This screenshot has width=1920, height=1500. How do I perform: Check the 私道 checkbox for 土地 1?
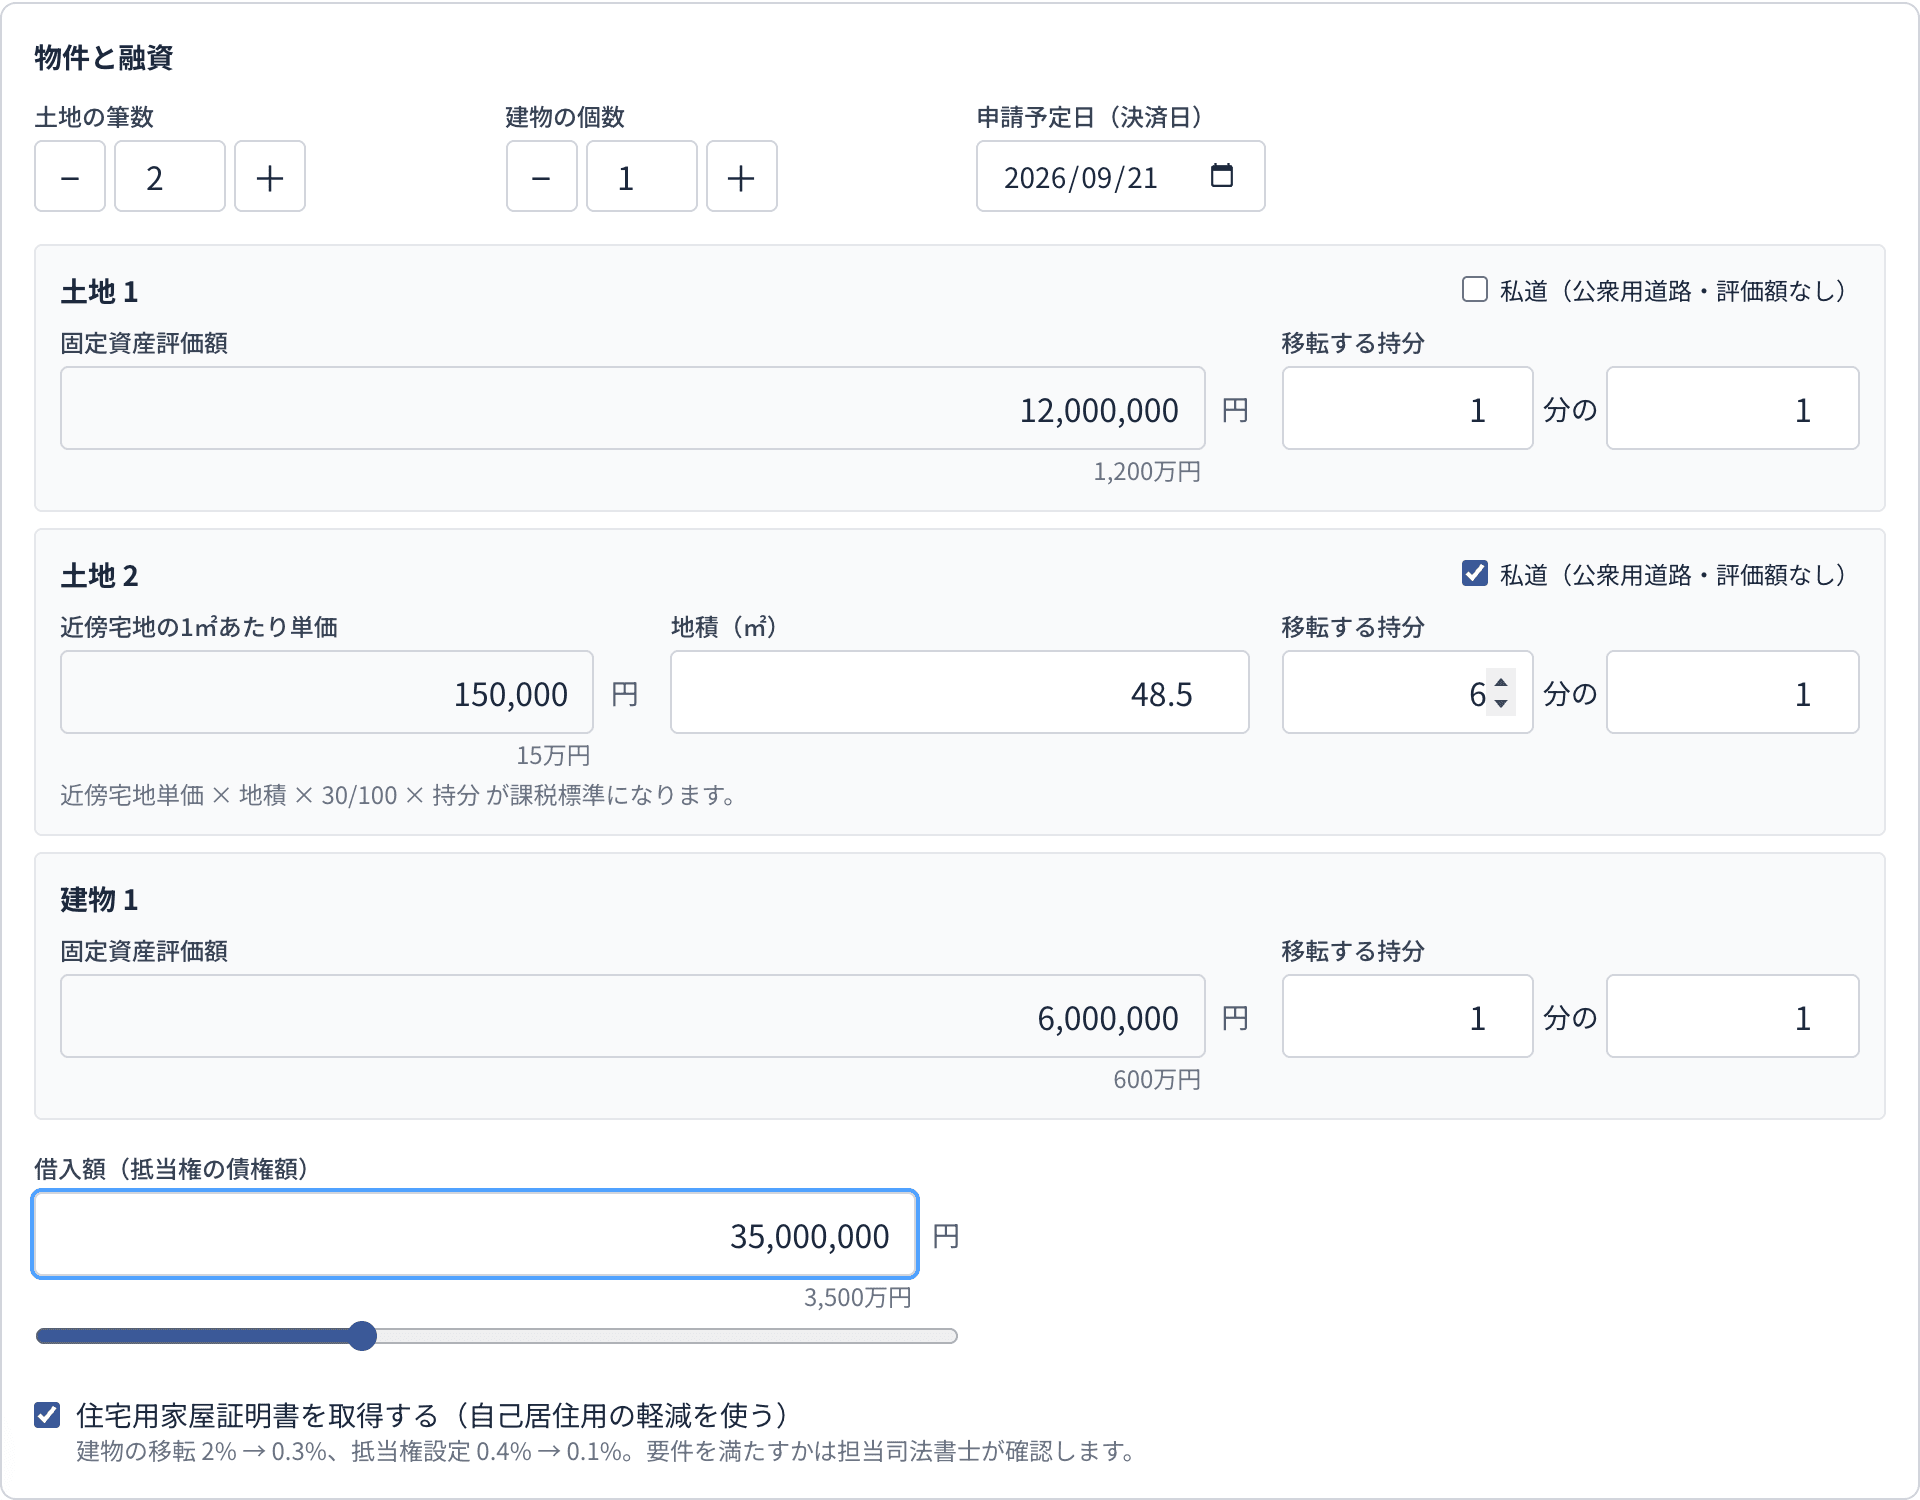[x=1475, y=289]
